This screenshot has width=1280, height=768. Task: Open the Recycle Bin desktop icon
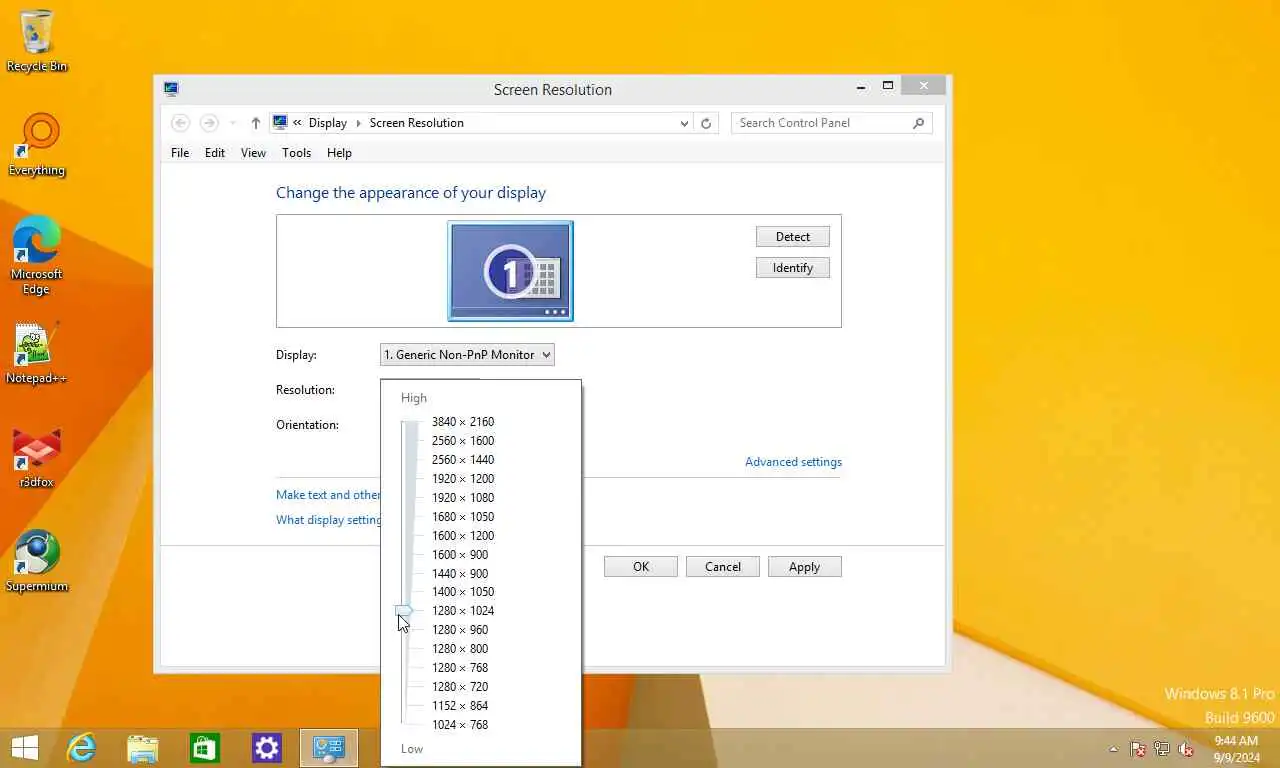[x=37, y=41]
